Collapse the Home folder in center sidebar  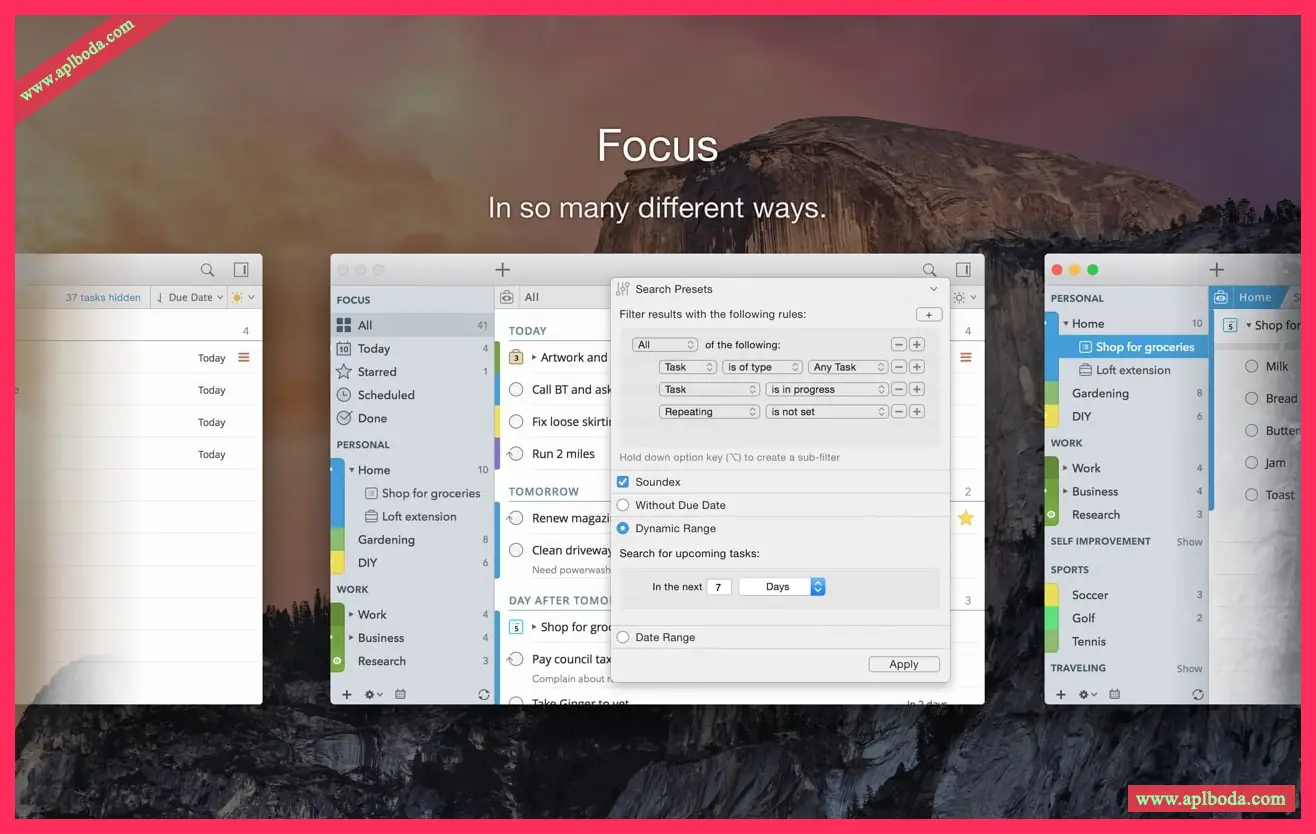click(351, 470)
